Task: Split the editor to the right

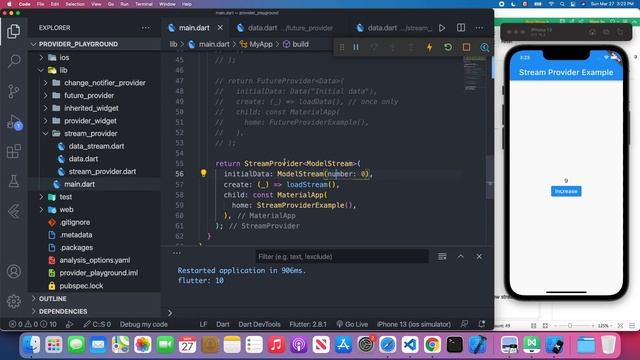Action: coord(461,28)
